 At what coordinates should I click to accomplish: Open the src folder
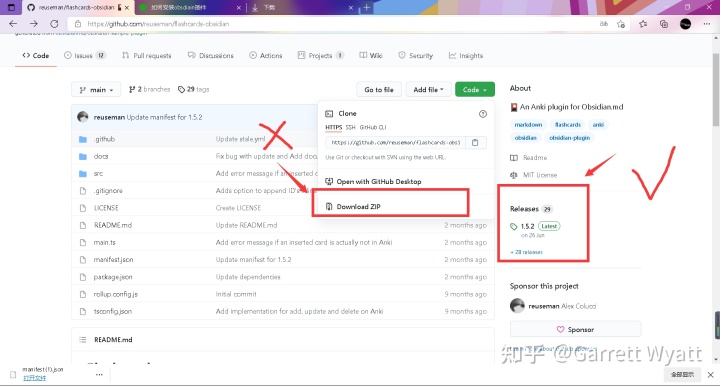(x=98, y=173)
